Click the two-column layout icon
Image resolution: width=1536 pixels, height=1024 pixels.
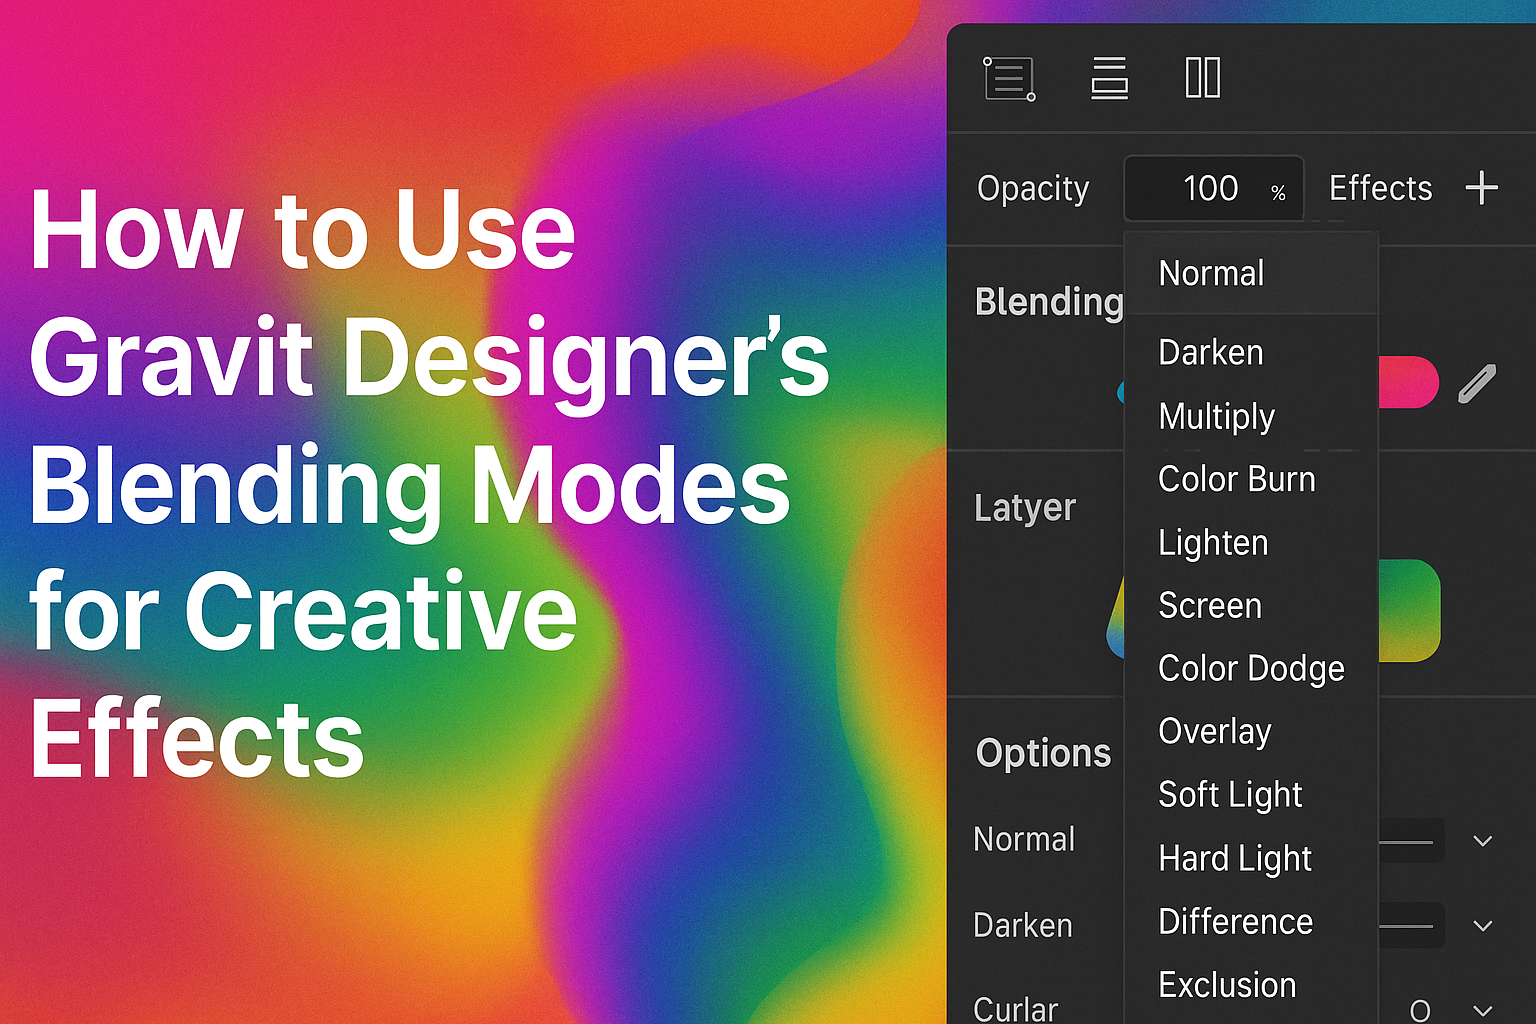[1202, 78]
